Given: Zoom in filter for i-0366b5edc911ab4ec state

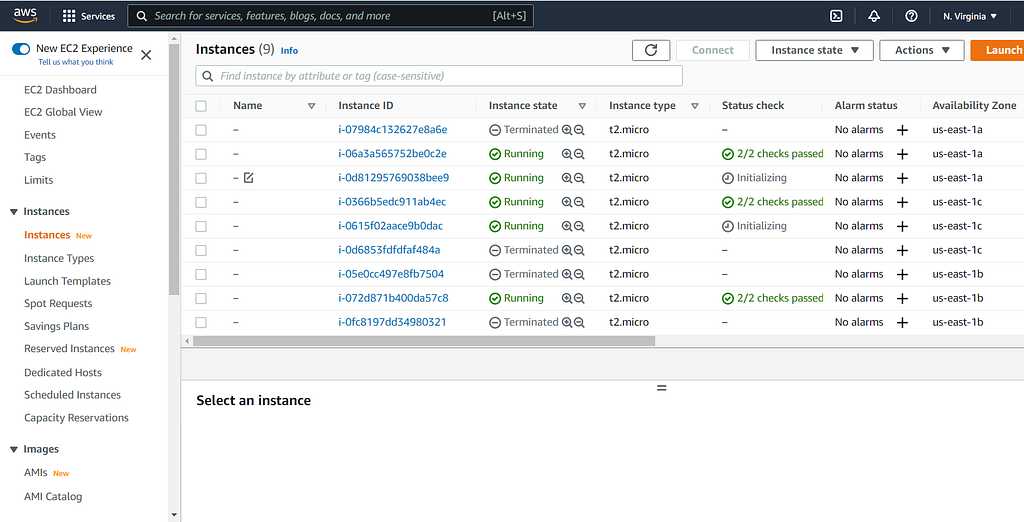Looking at the screenshot, I should tap(567, 202).
